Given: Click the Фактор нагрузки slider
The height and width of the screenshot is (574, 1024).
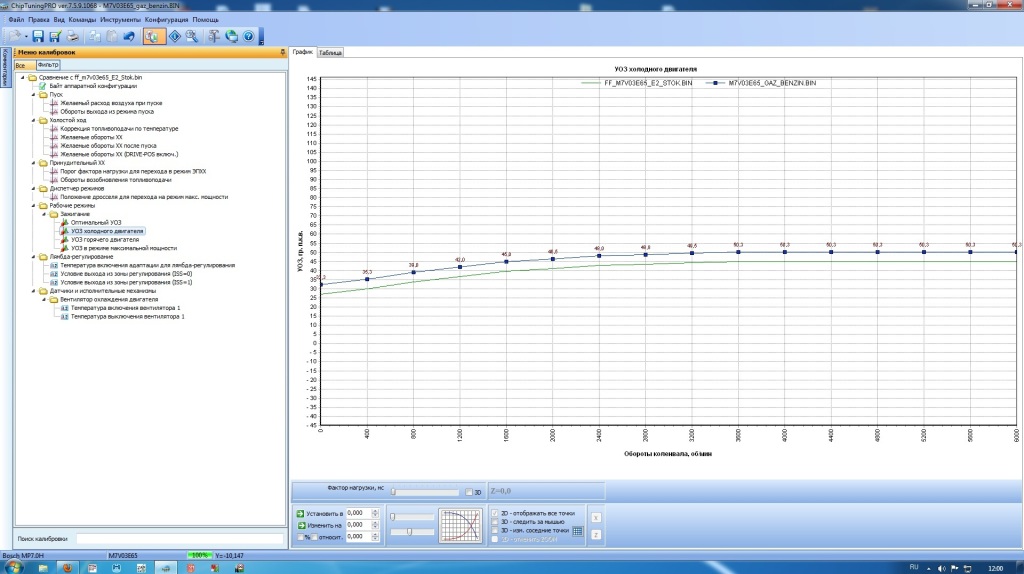Looking at the screenshot, I should coord(424,492).
